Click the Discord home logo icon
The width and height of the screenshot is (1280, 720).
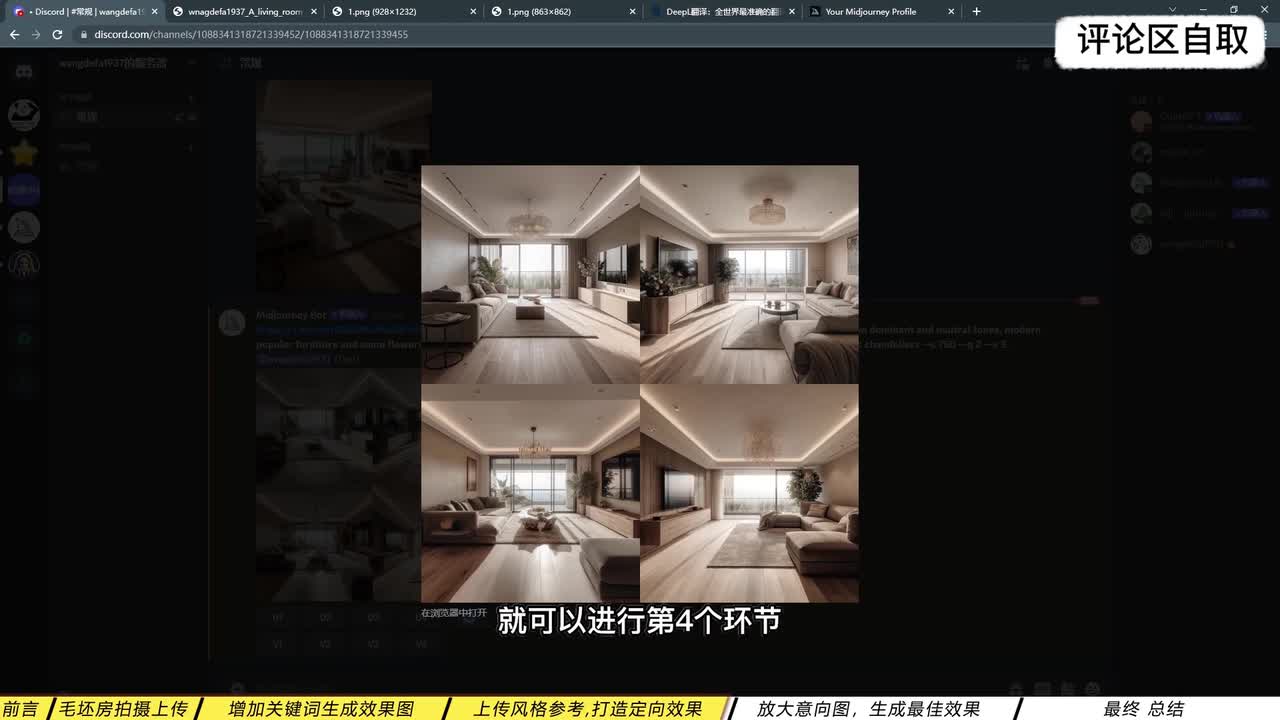[24, 72]
